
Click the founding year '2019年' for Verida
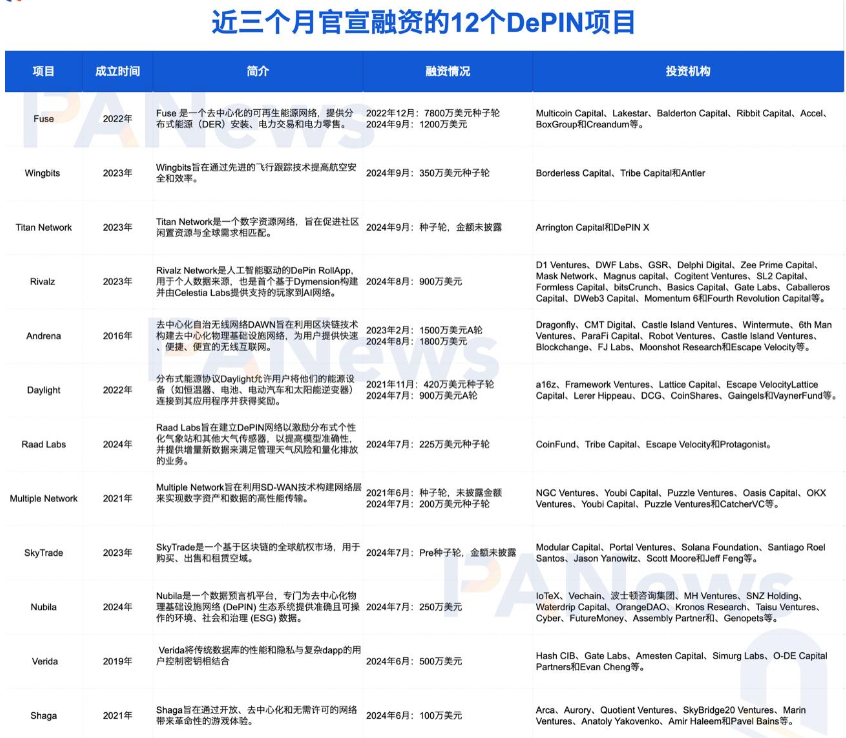click(x=118, y=661)
